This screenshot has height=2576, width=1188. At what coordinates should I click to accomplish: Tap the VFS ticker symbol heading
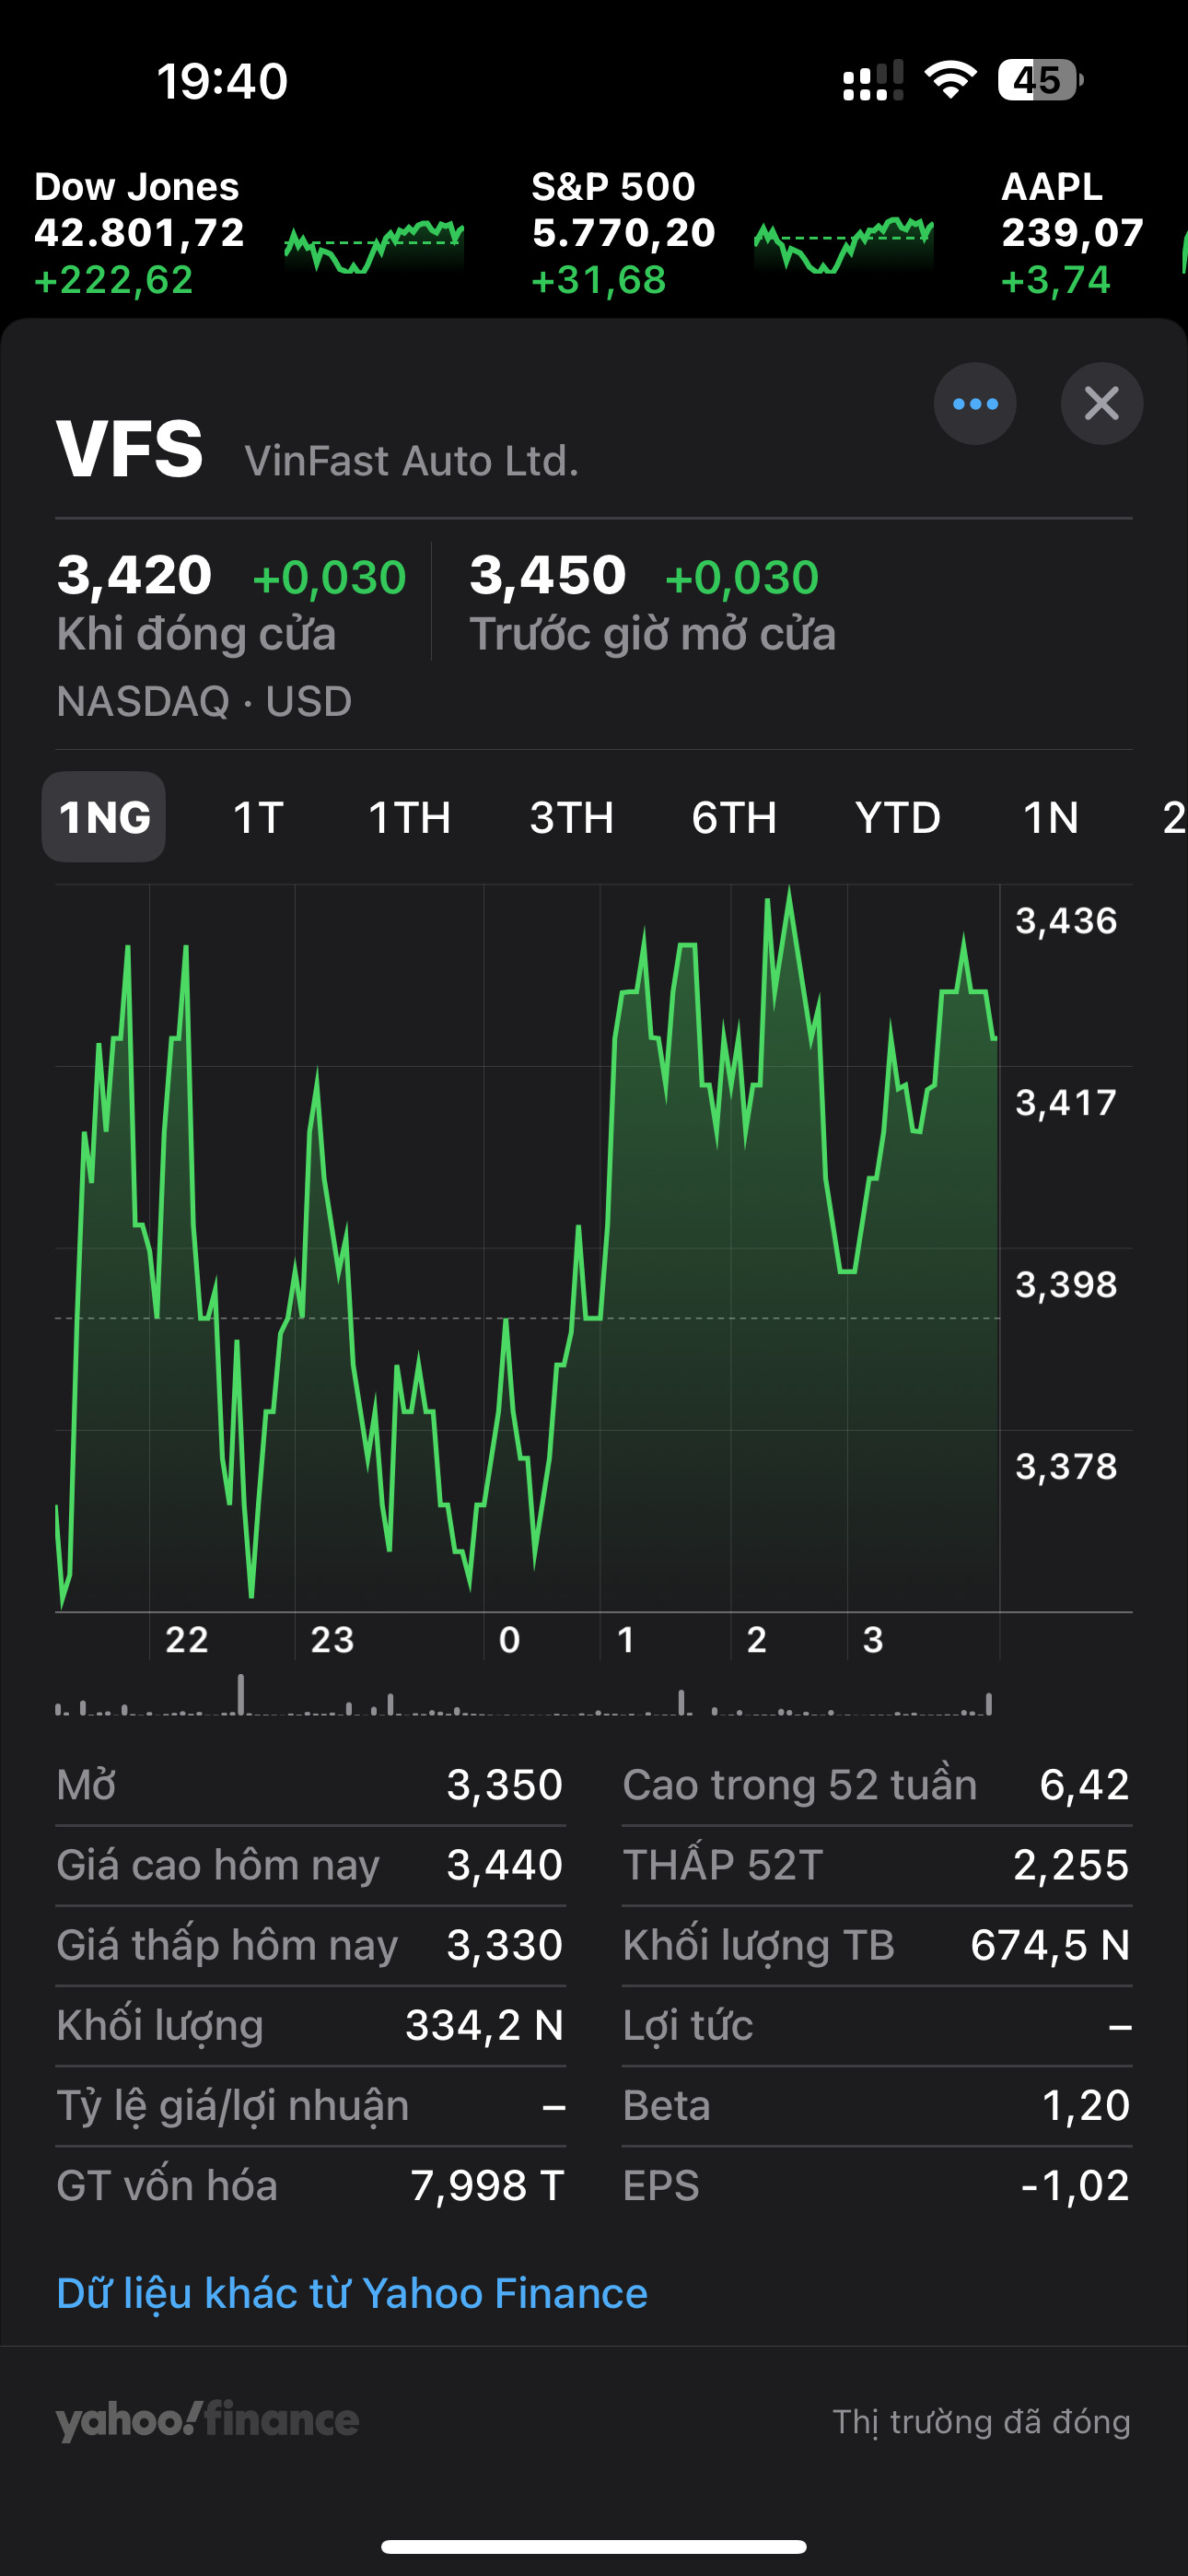click(130, 449)
